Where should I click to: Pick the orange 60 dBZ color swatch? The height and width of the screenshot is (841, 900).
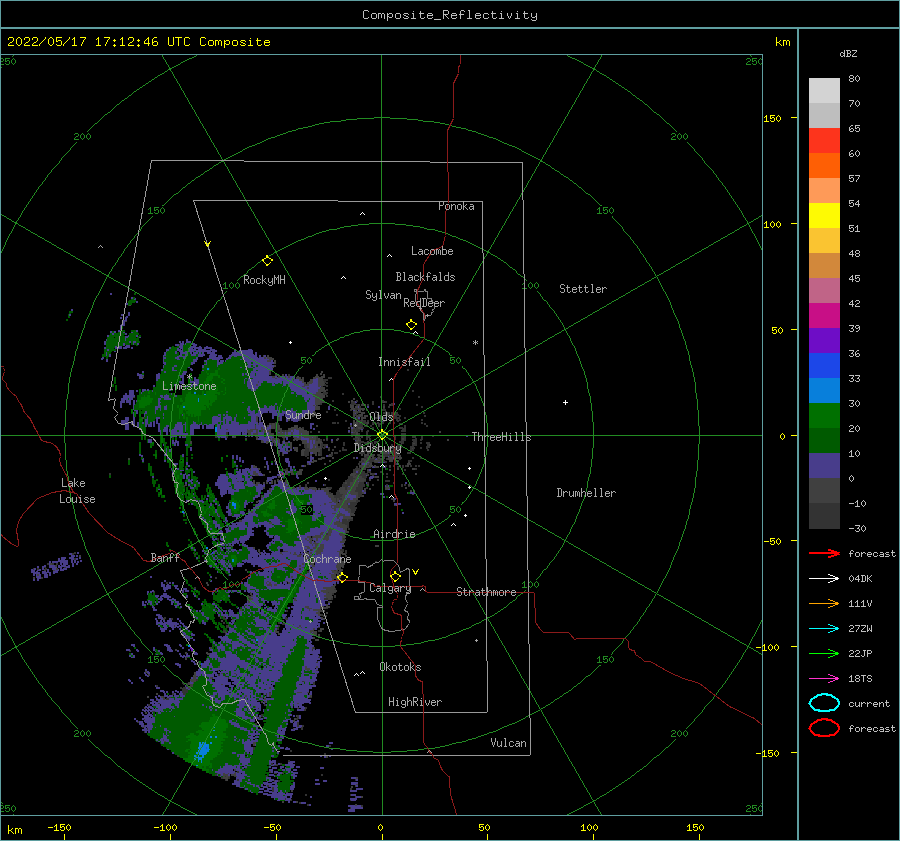click(x=824, y=165)
